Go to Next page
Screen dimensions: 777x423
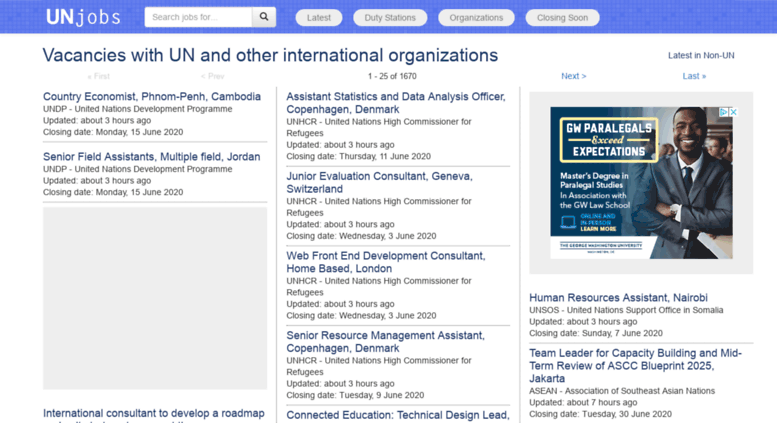(x=573, y=76)
